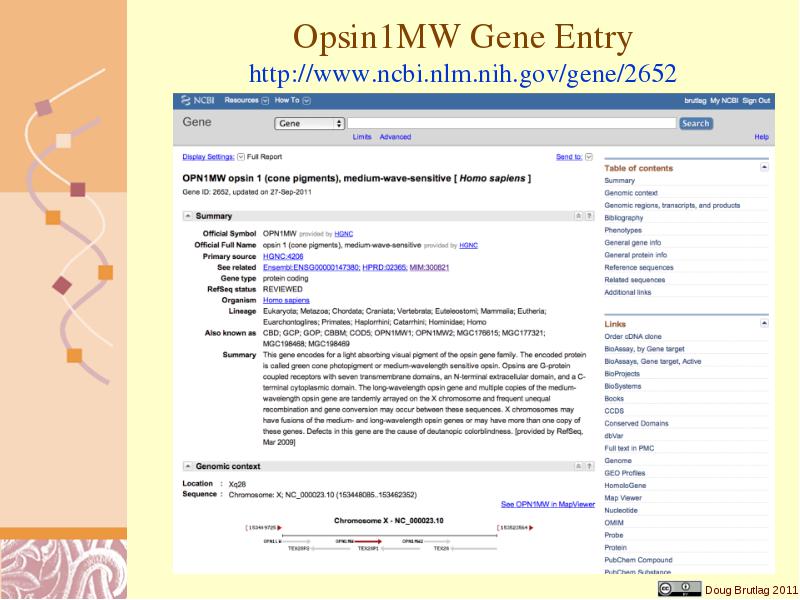Screen dimensions: 800x600
Task: Open the CCDS link
Action: point(614,411)
